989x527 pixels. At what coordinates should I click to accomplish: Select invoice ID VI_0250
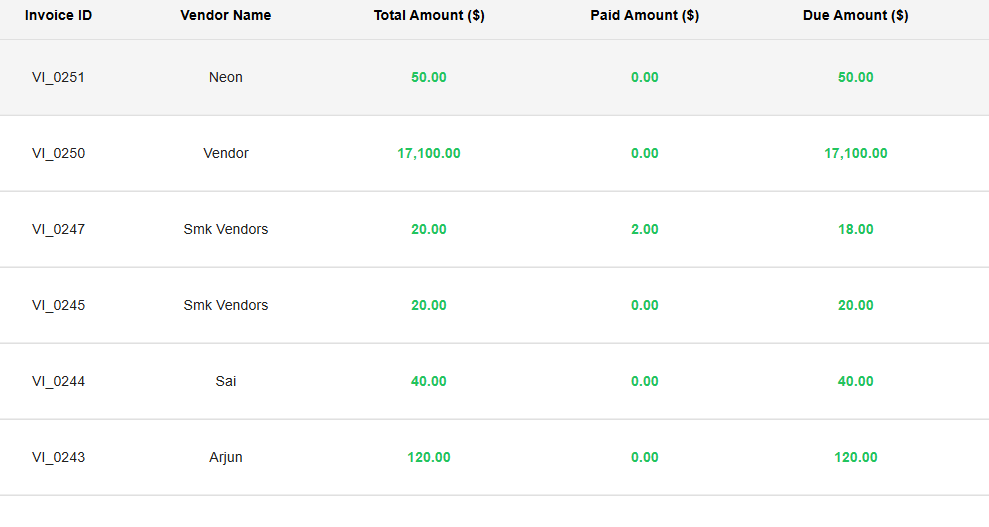58,153
